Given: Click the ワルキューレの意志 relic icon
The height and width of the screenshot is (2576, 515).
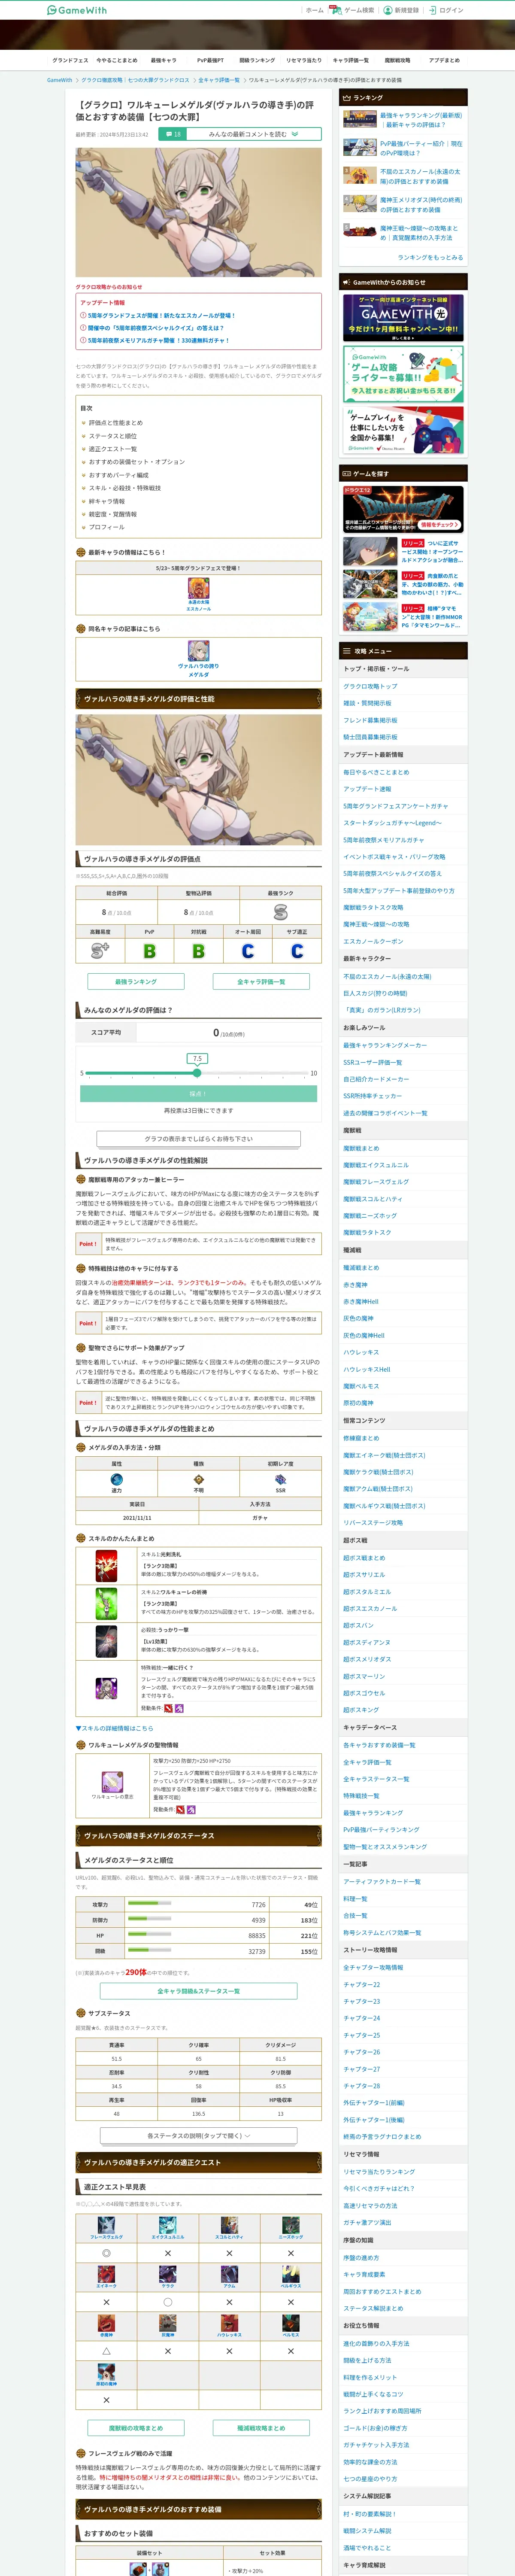Looking at the screenshot, I should click(112, 1782).
